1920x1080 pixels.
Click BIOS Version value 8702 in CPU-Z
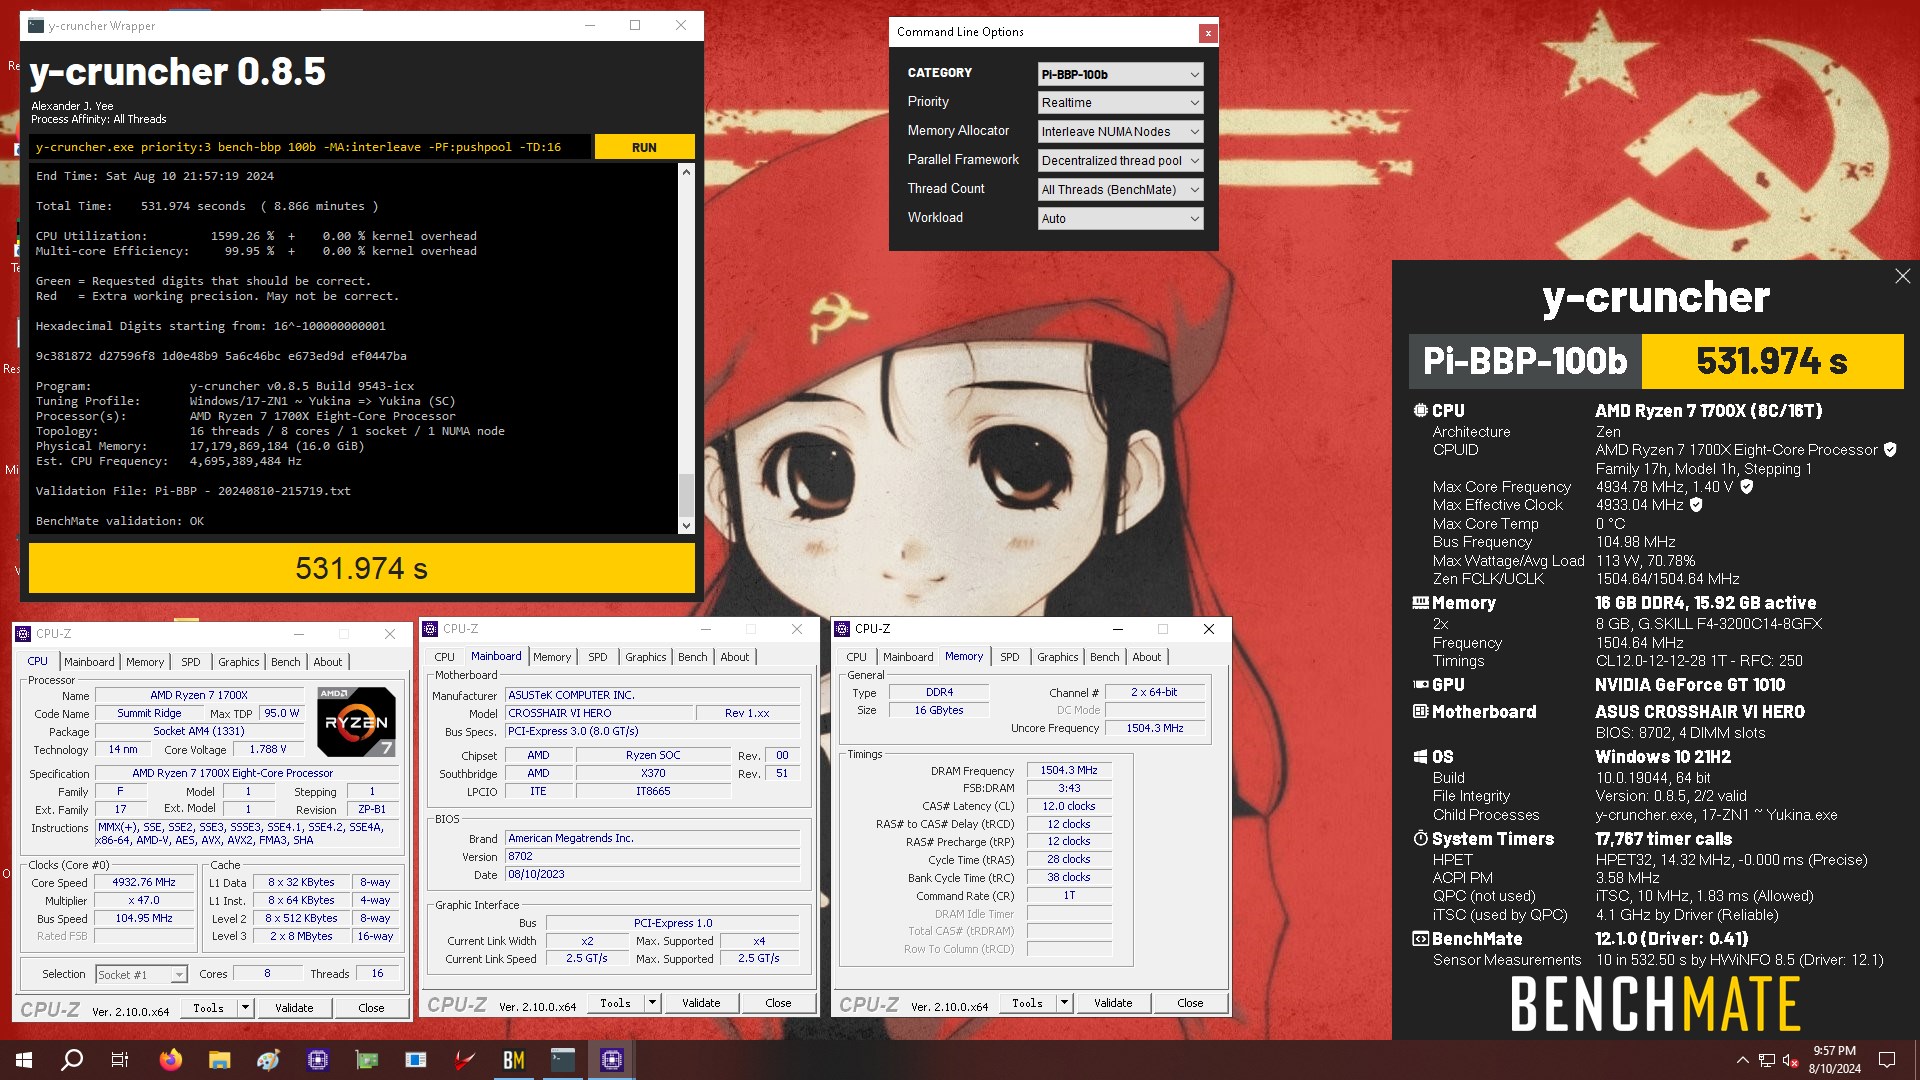coord(652,857)
